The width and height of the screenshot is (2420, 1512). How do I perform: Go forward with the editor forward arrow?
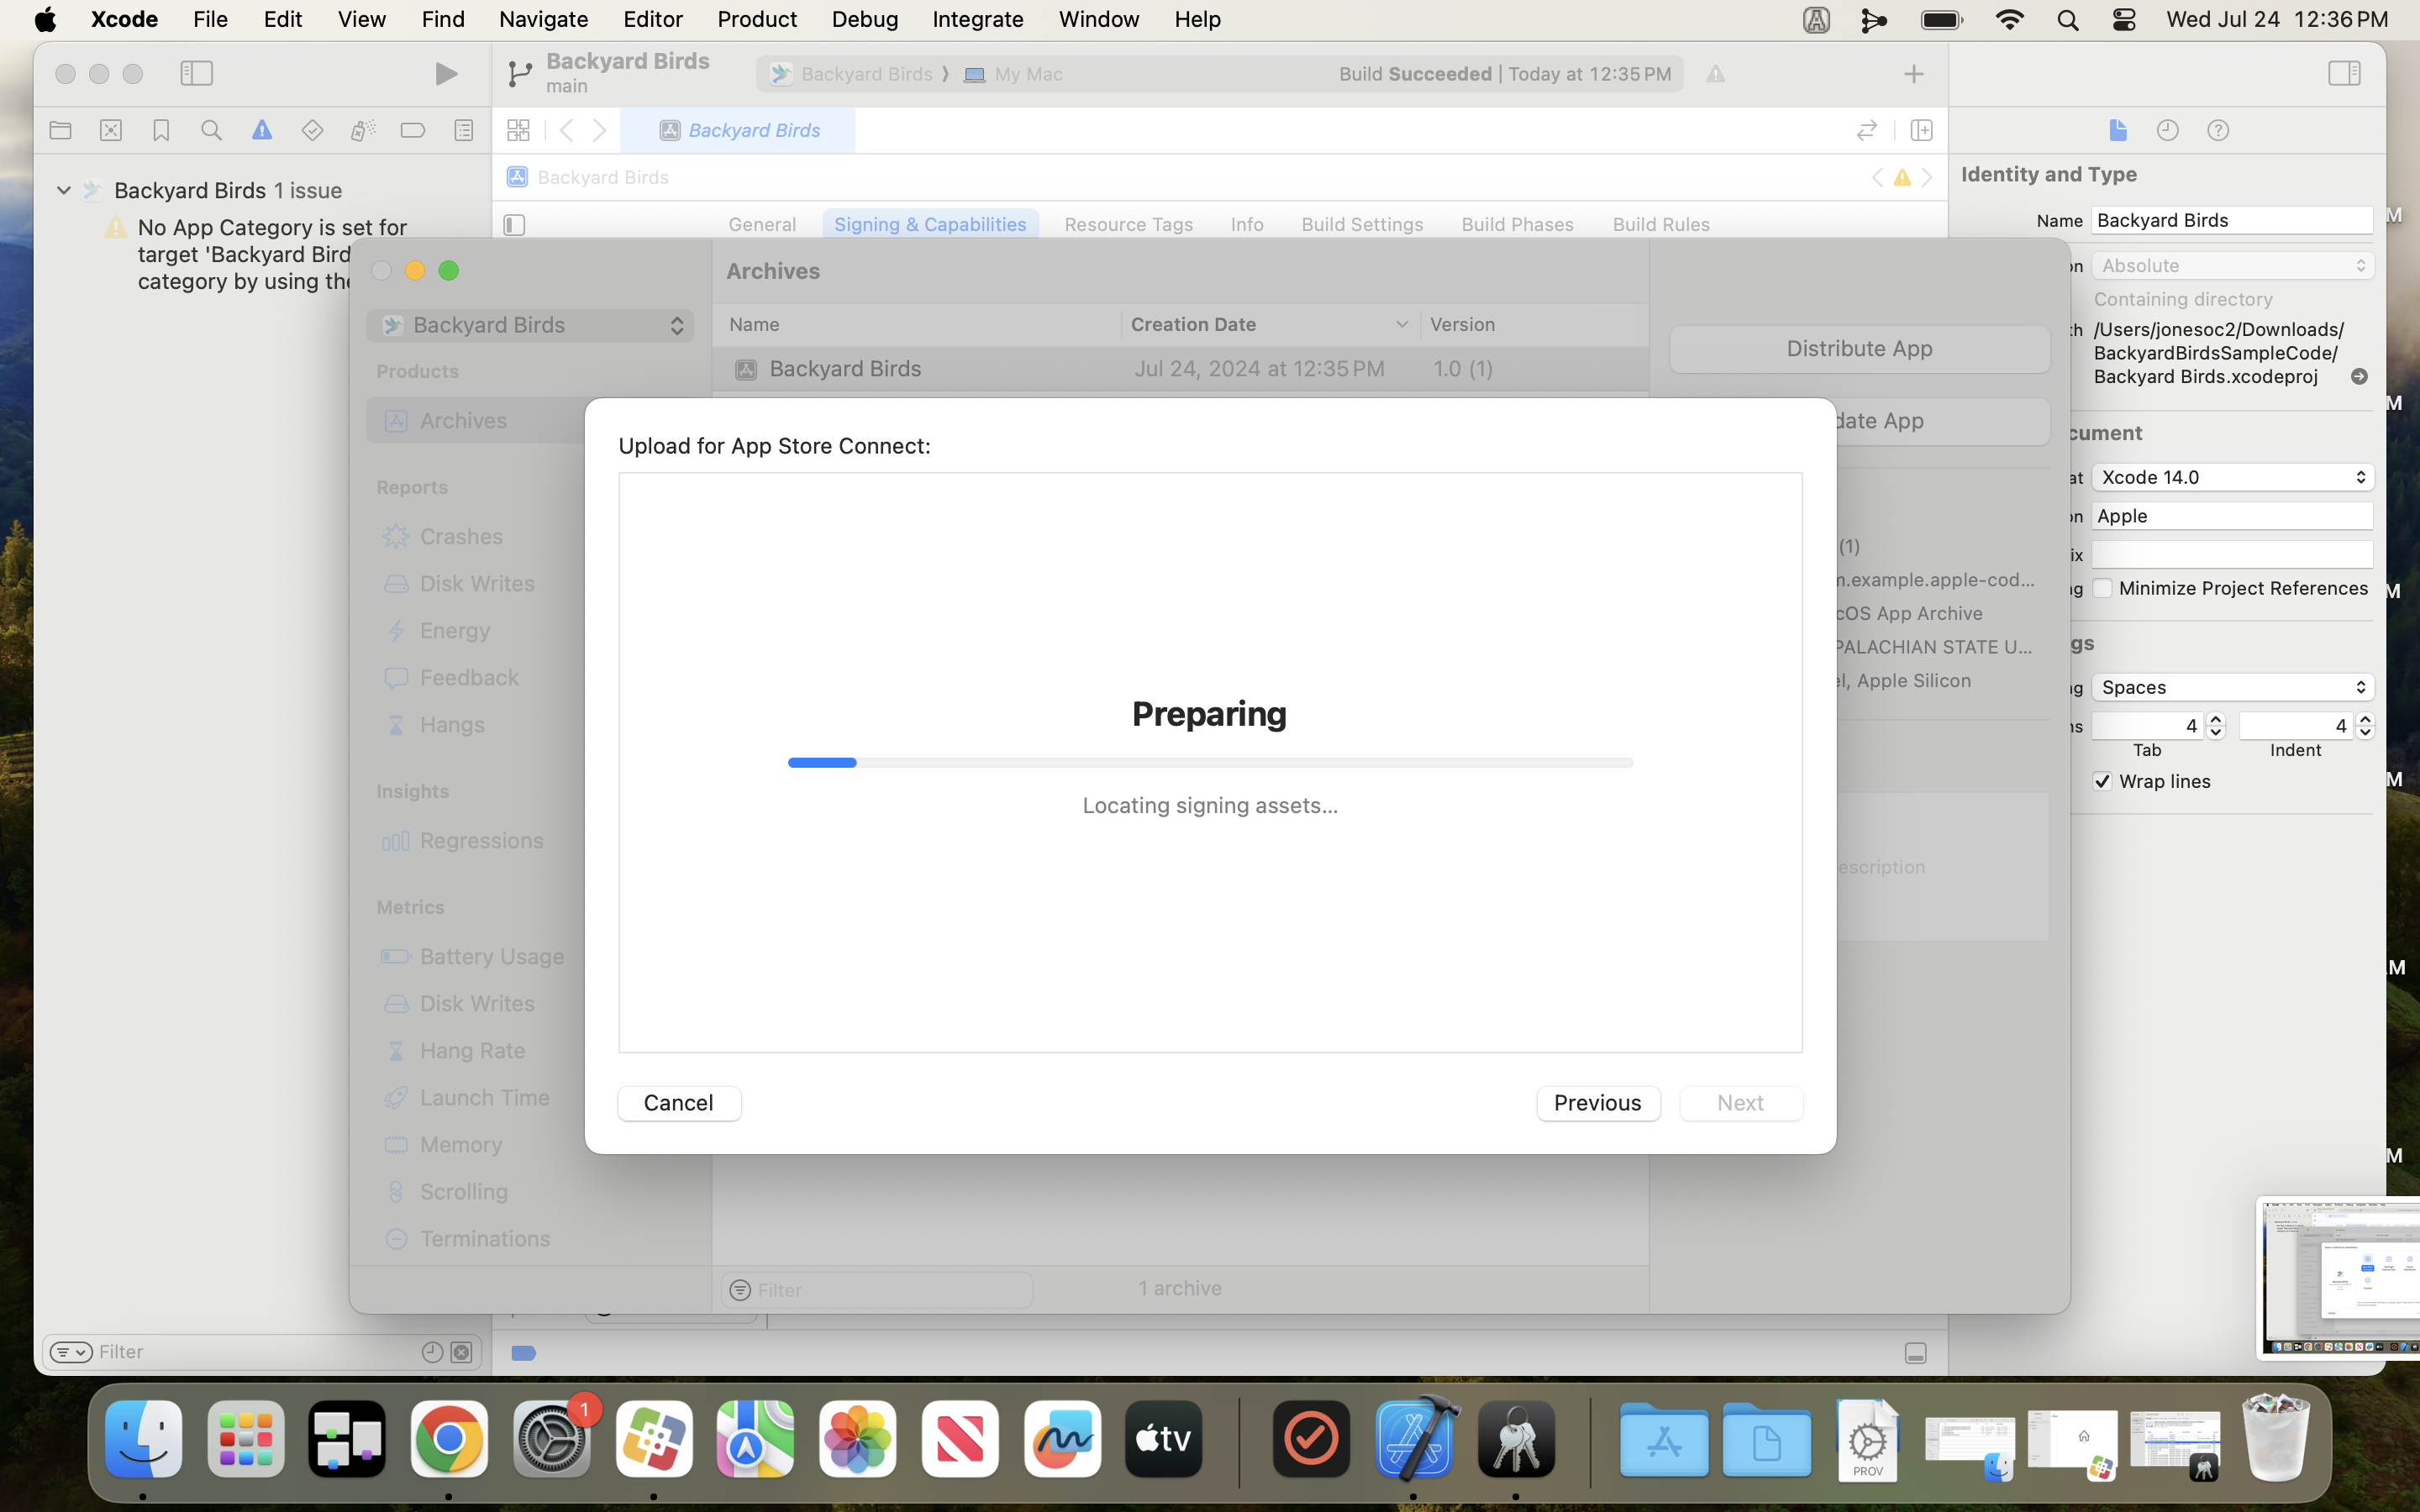tap(600, 130)
